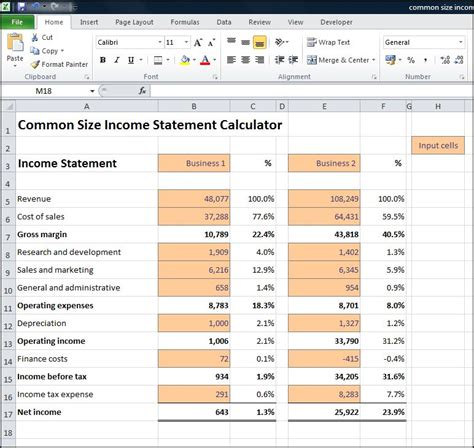Viewport: 474px width, 448px height.
Task: Select the Input cells legend cell
Action: [438, 146]
